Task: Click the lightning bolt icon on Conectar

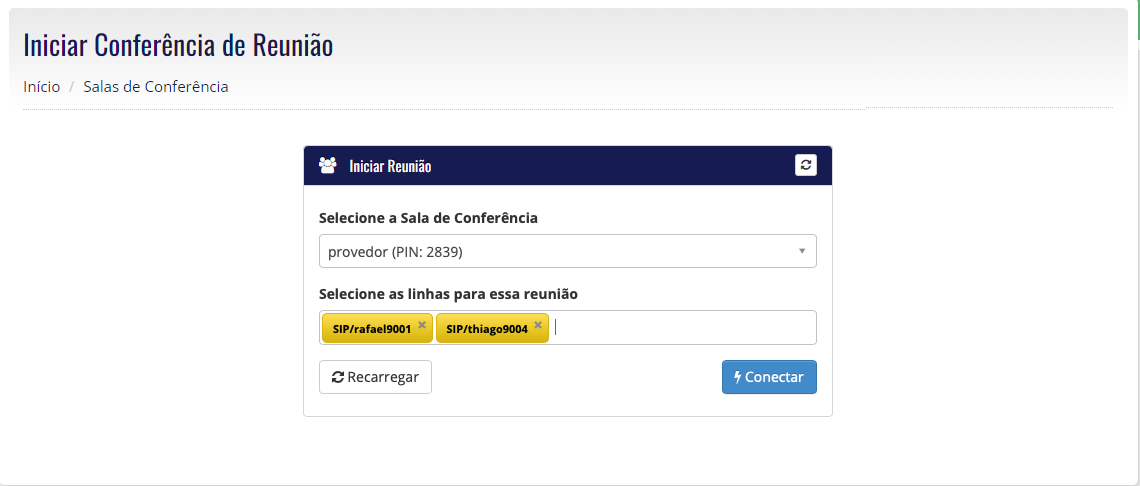Action: (738, 377)
